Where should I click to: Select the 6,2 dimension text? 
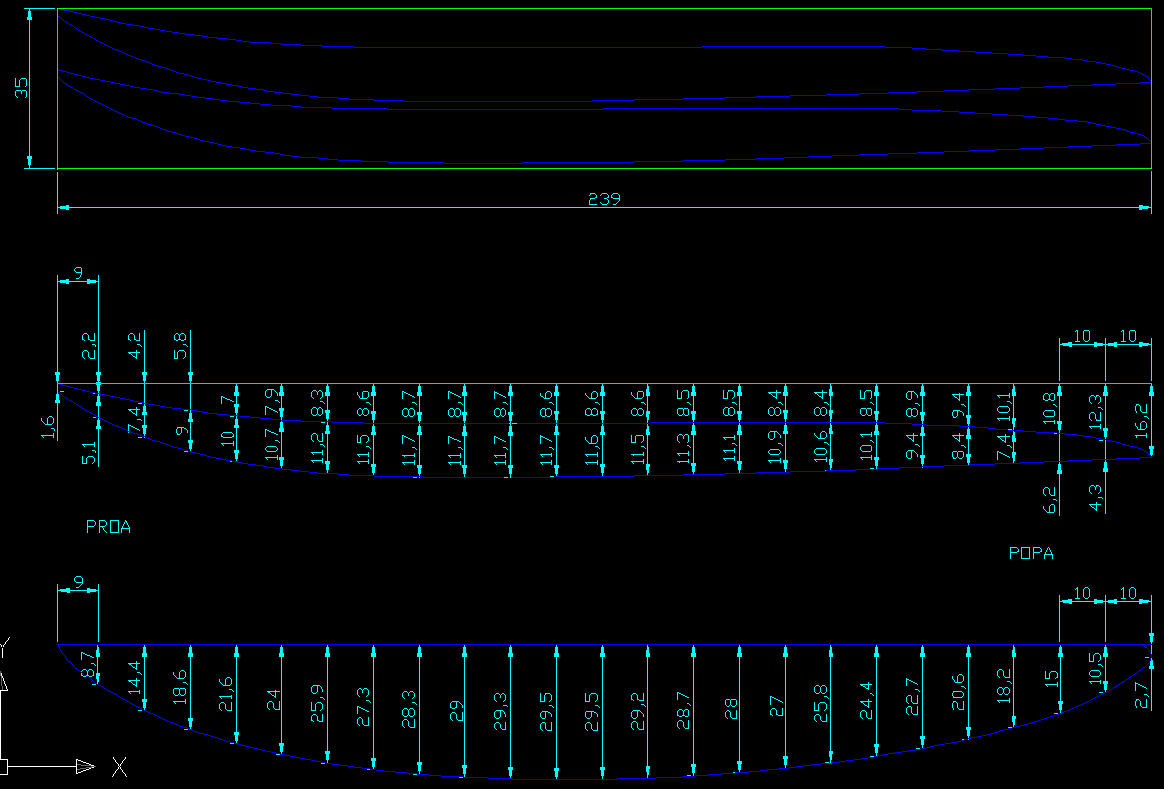click(1049, 498)
